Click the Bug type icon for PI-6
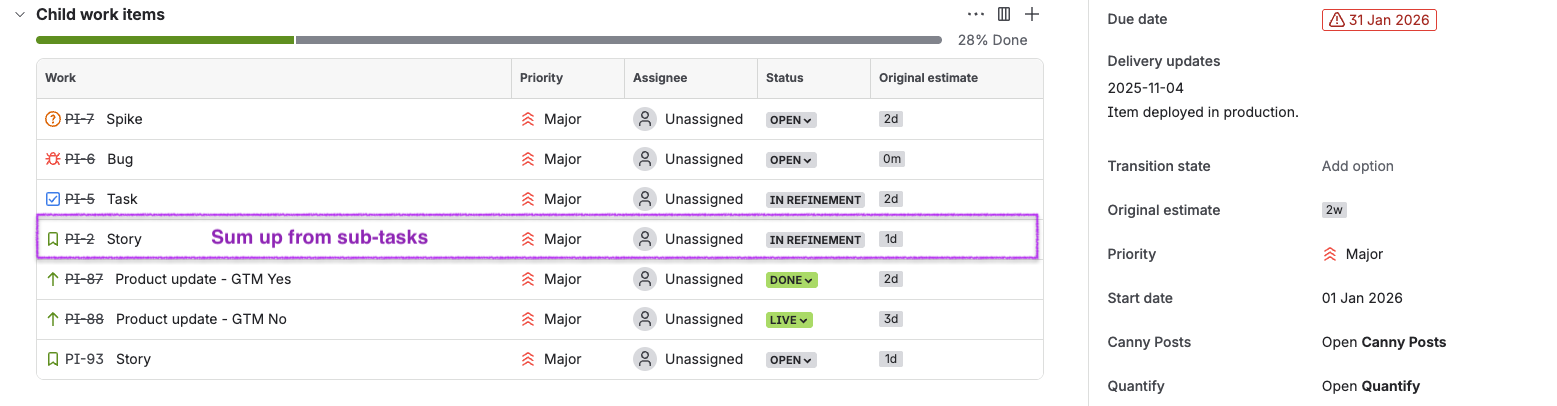The image size is (1557, 406). click(x=53, y=159)
